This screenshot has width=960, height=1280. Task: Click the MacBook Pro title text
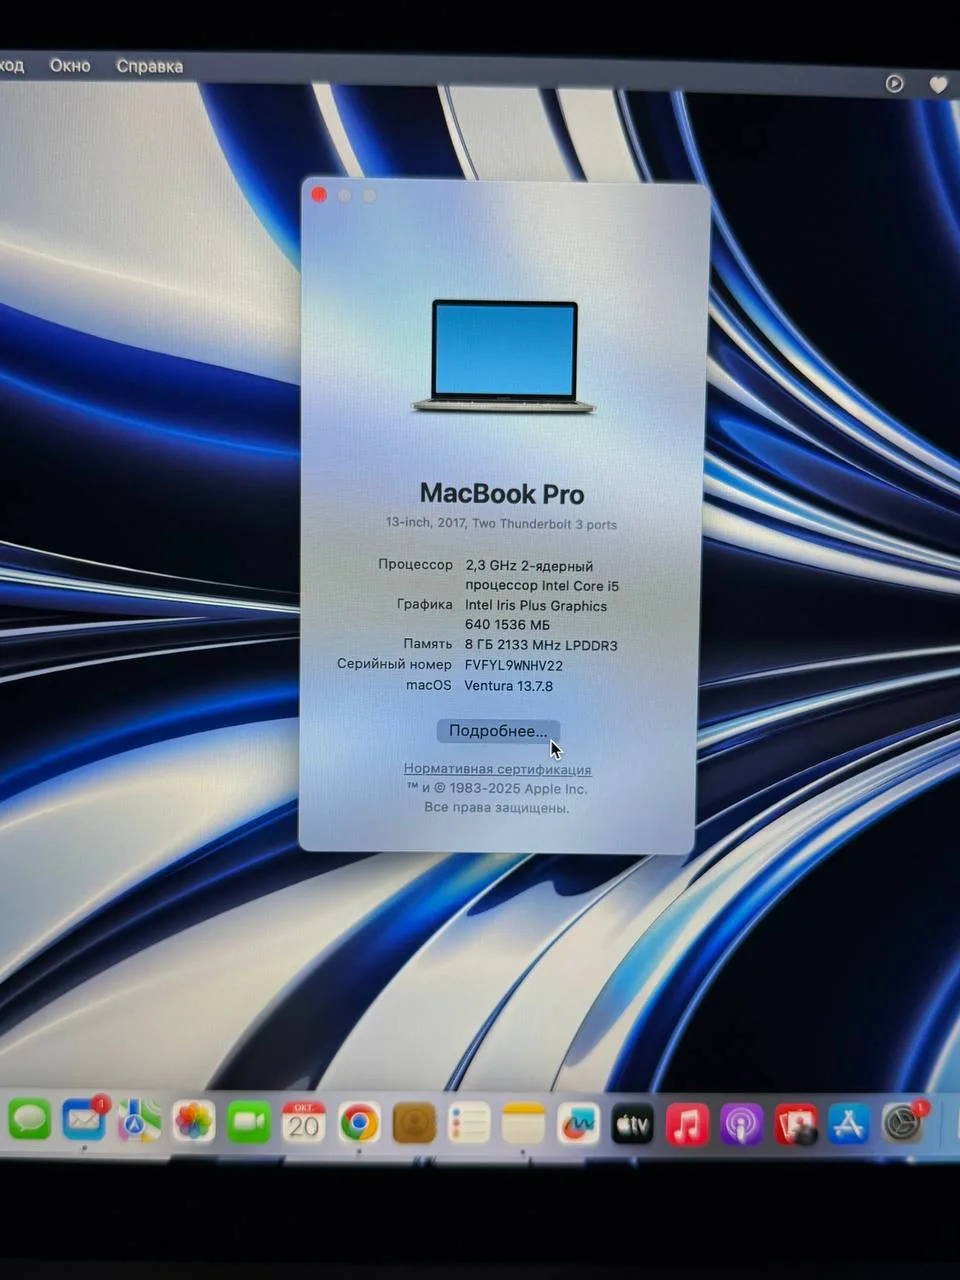click(x=502, y=493)
